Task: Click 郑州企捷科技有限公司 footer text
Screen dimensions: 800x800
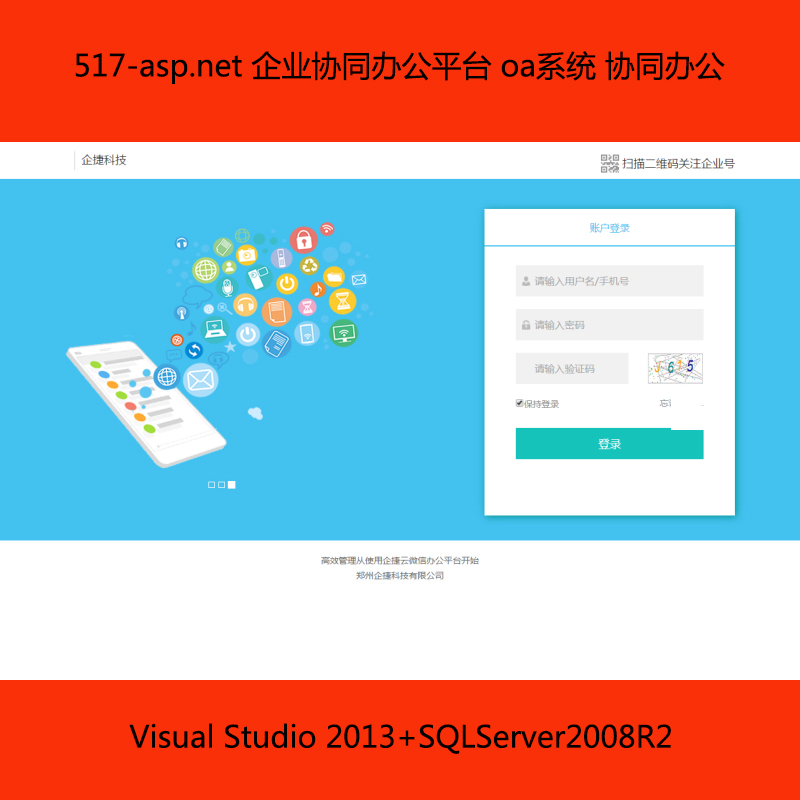Action: point(399,576)
